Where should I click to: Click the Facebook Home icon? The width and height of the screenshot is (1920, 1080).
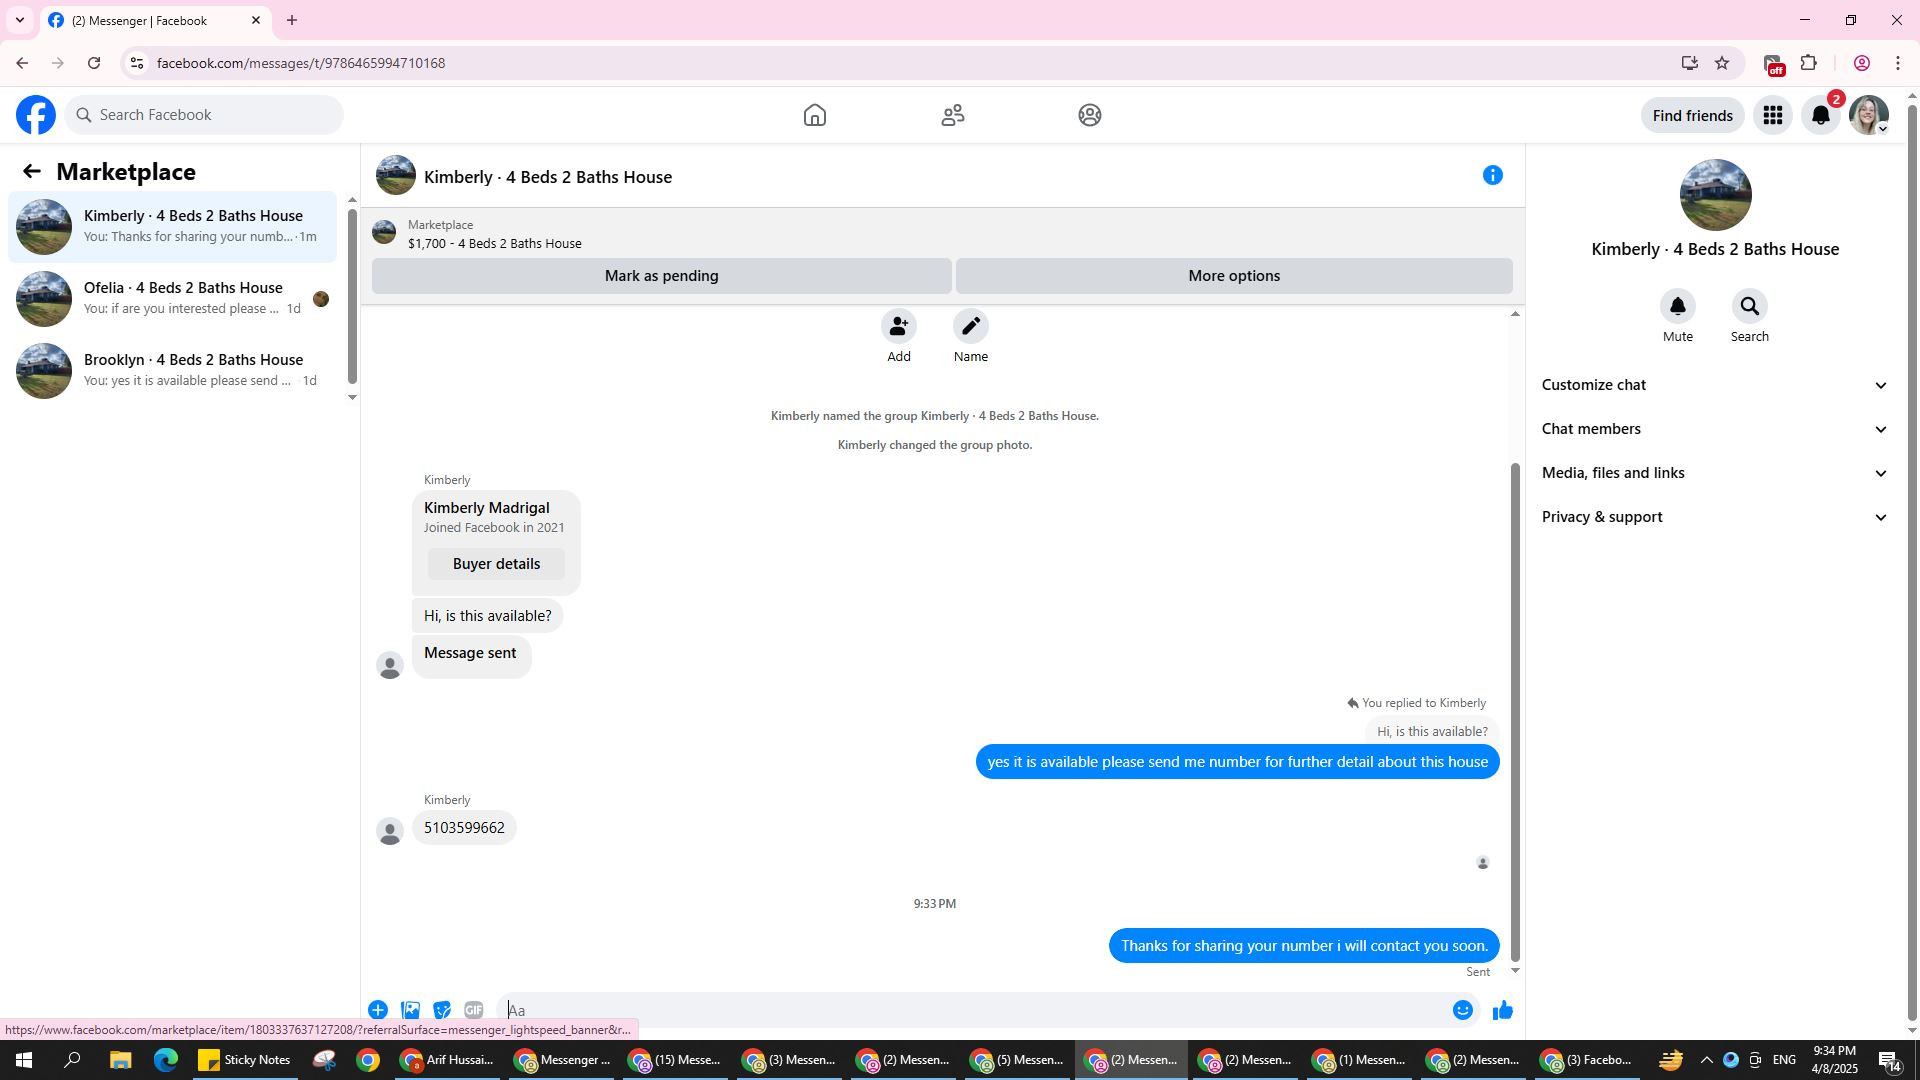(814, 115)
